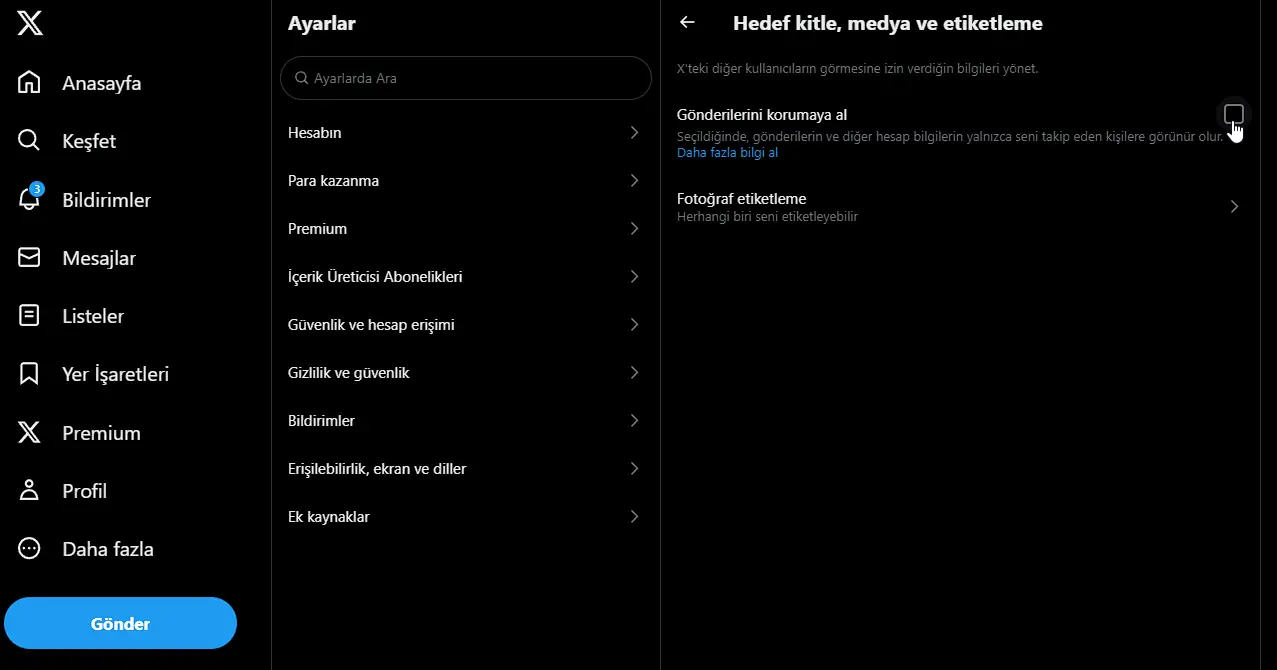Click the back arrow in the settings panel
1277x670 pixels.
tap(686, 22)
